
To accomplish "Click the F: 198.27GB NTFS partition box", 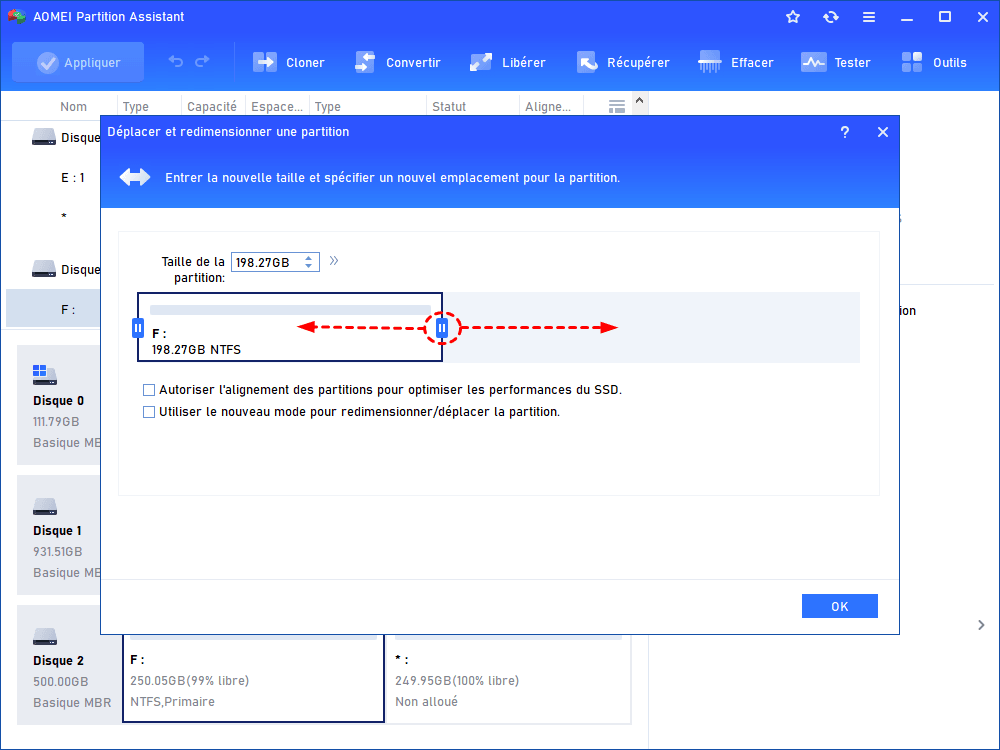I will coord(290,327).
